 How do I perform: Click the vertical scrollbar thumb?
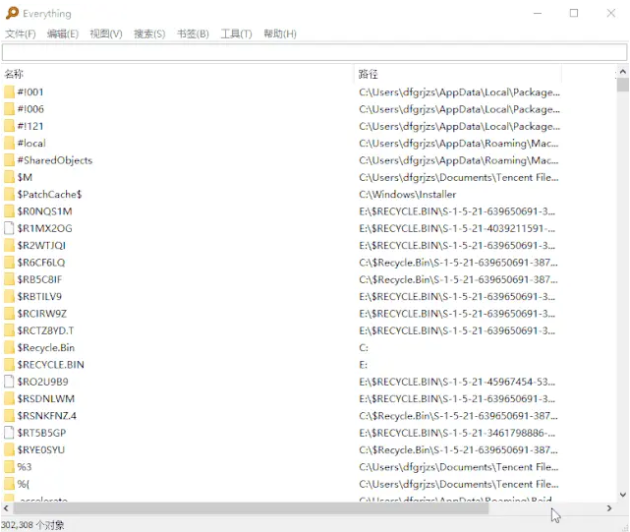coord(623,85)
